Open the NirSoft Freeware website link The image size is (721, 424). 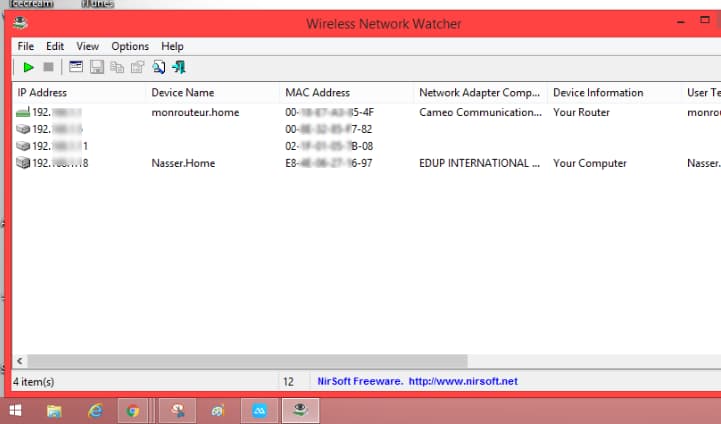pyautogui.click(x=418, y=381)
